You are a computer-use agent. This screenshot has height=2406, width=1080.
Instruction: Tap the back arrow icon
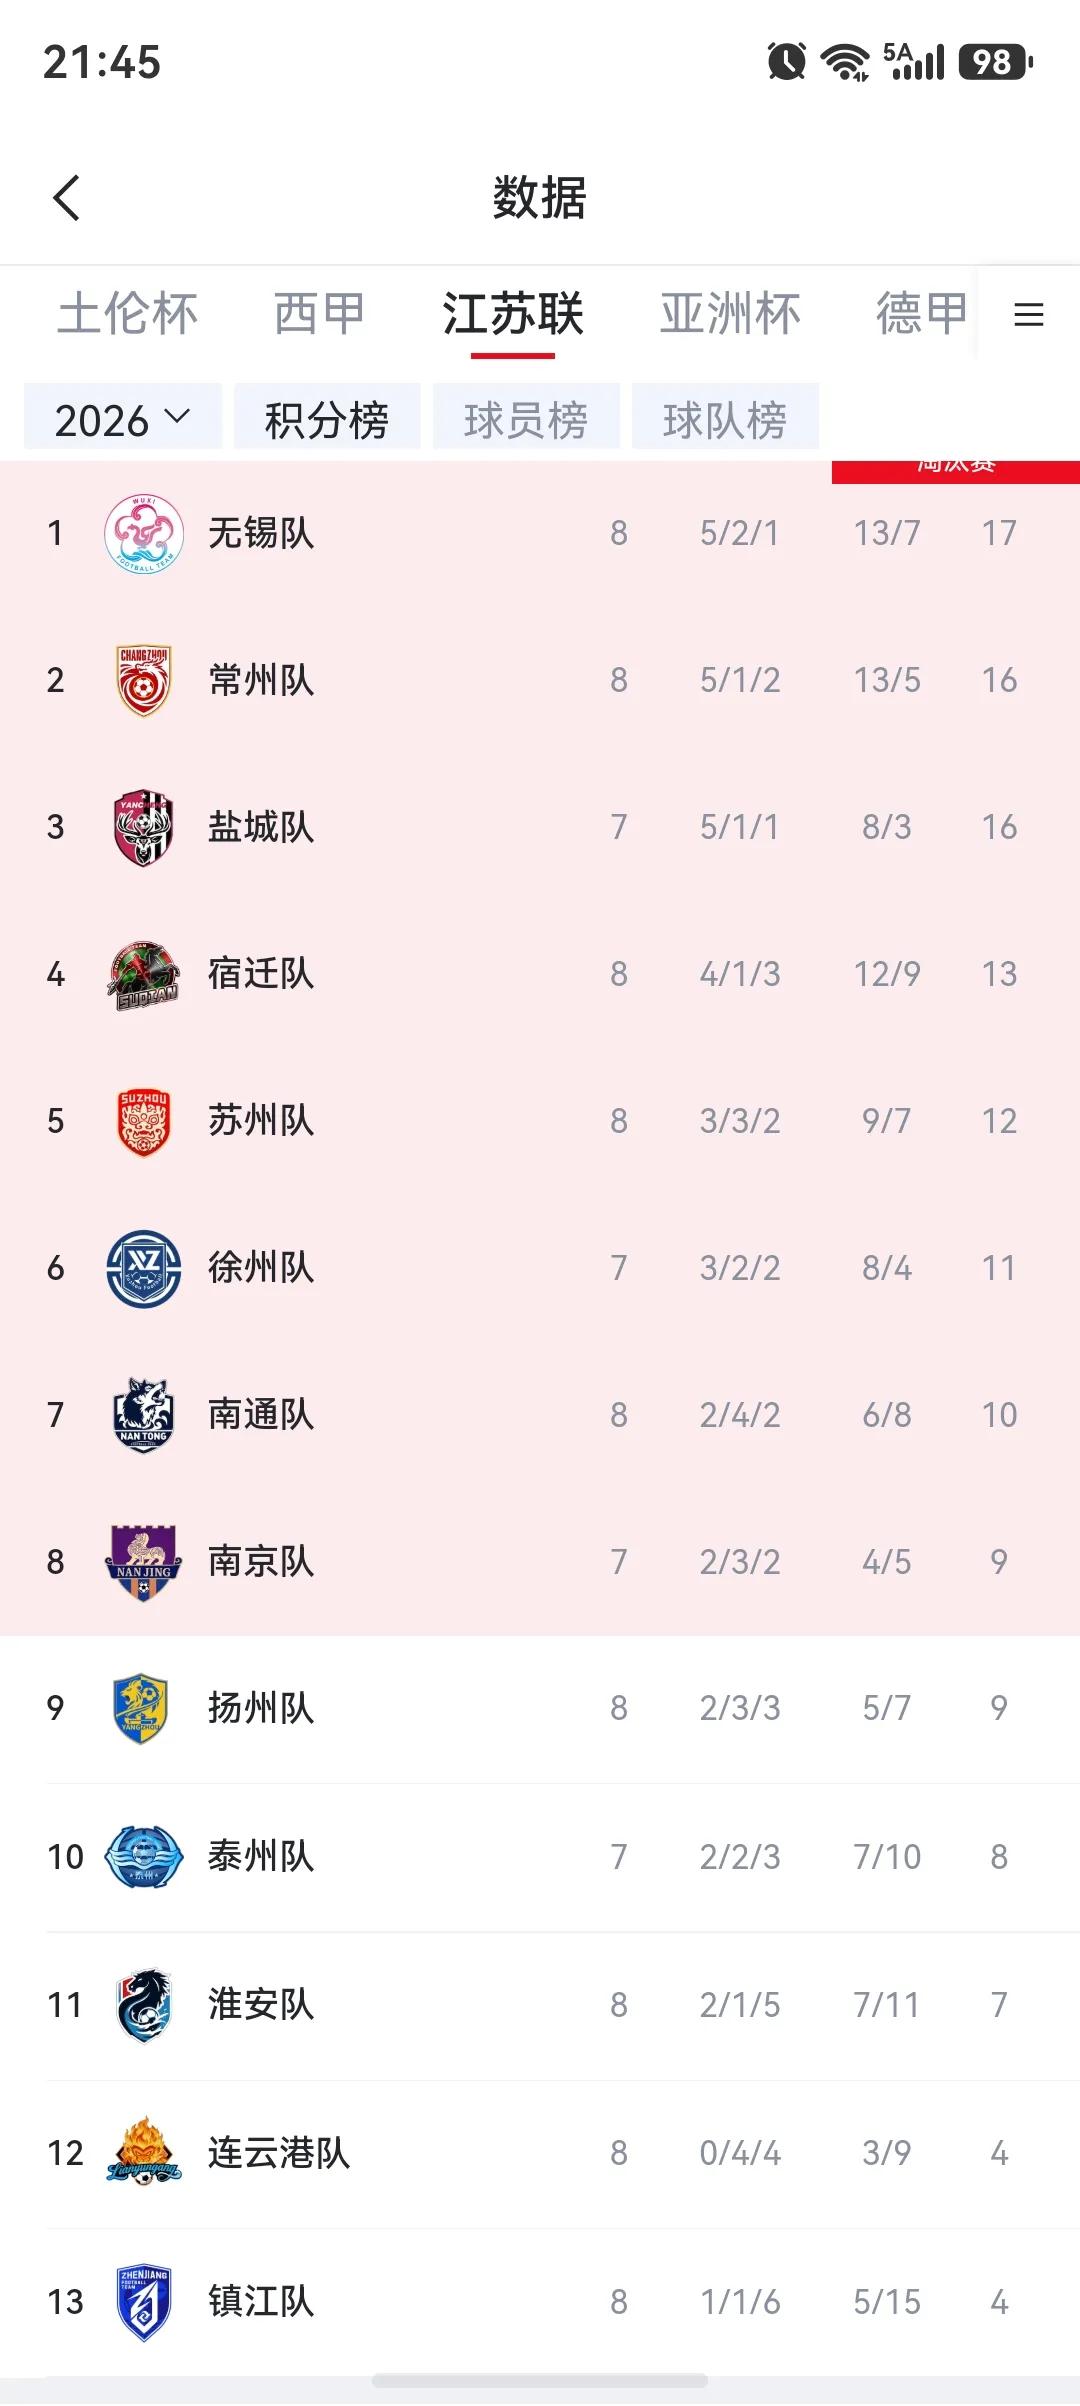(66, 198)
